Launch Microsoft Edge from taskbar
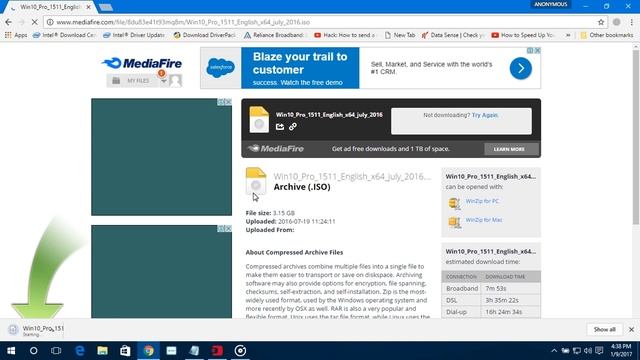Image resolution: width=640 pixels, height=360 pixels. (80, 351)
